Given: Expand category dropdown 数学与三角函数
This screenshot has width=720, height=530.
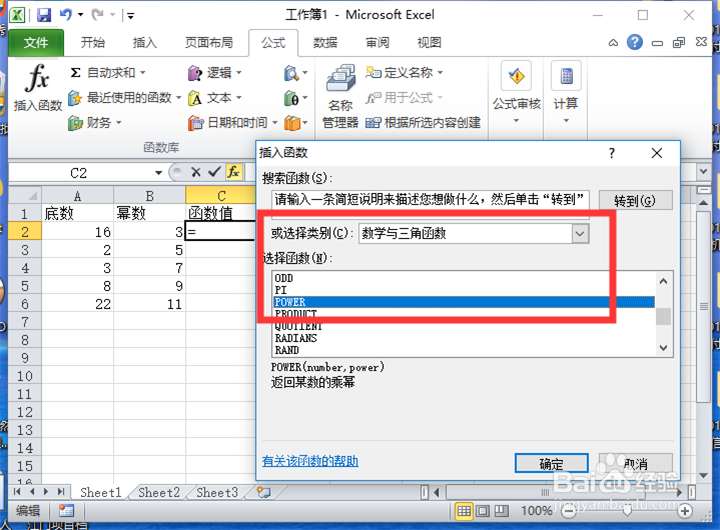Looking at the screenshot, I should click(x=580, y=234).
